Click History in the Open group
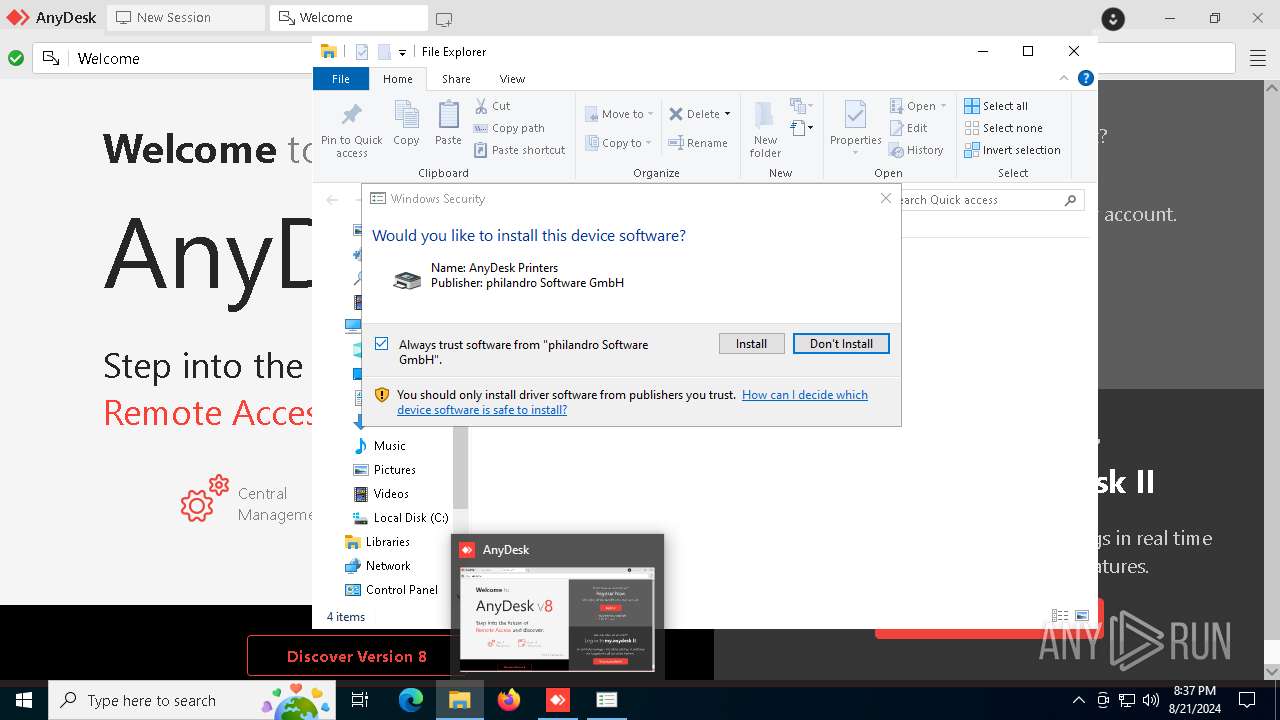Viewport: 1280px width, 720px height. coord(916,150)
